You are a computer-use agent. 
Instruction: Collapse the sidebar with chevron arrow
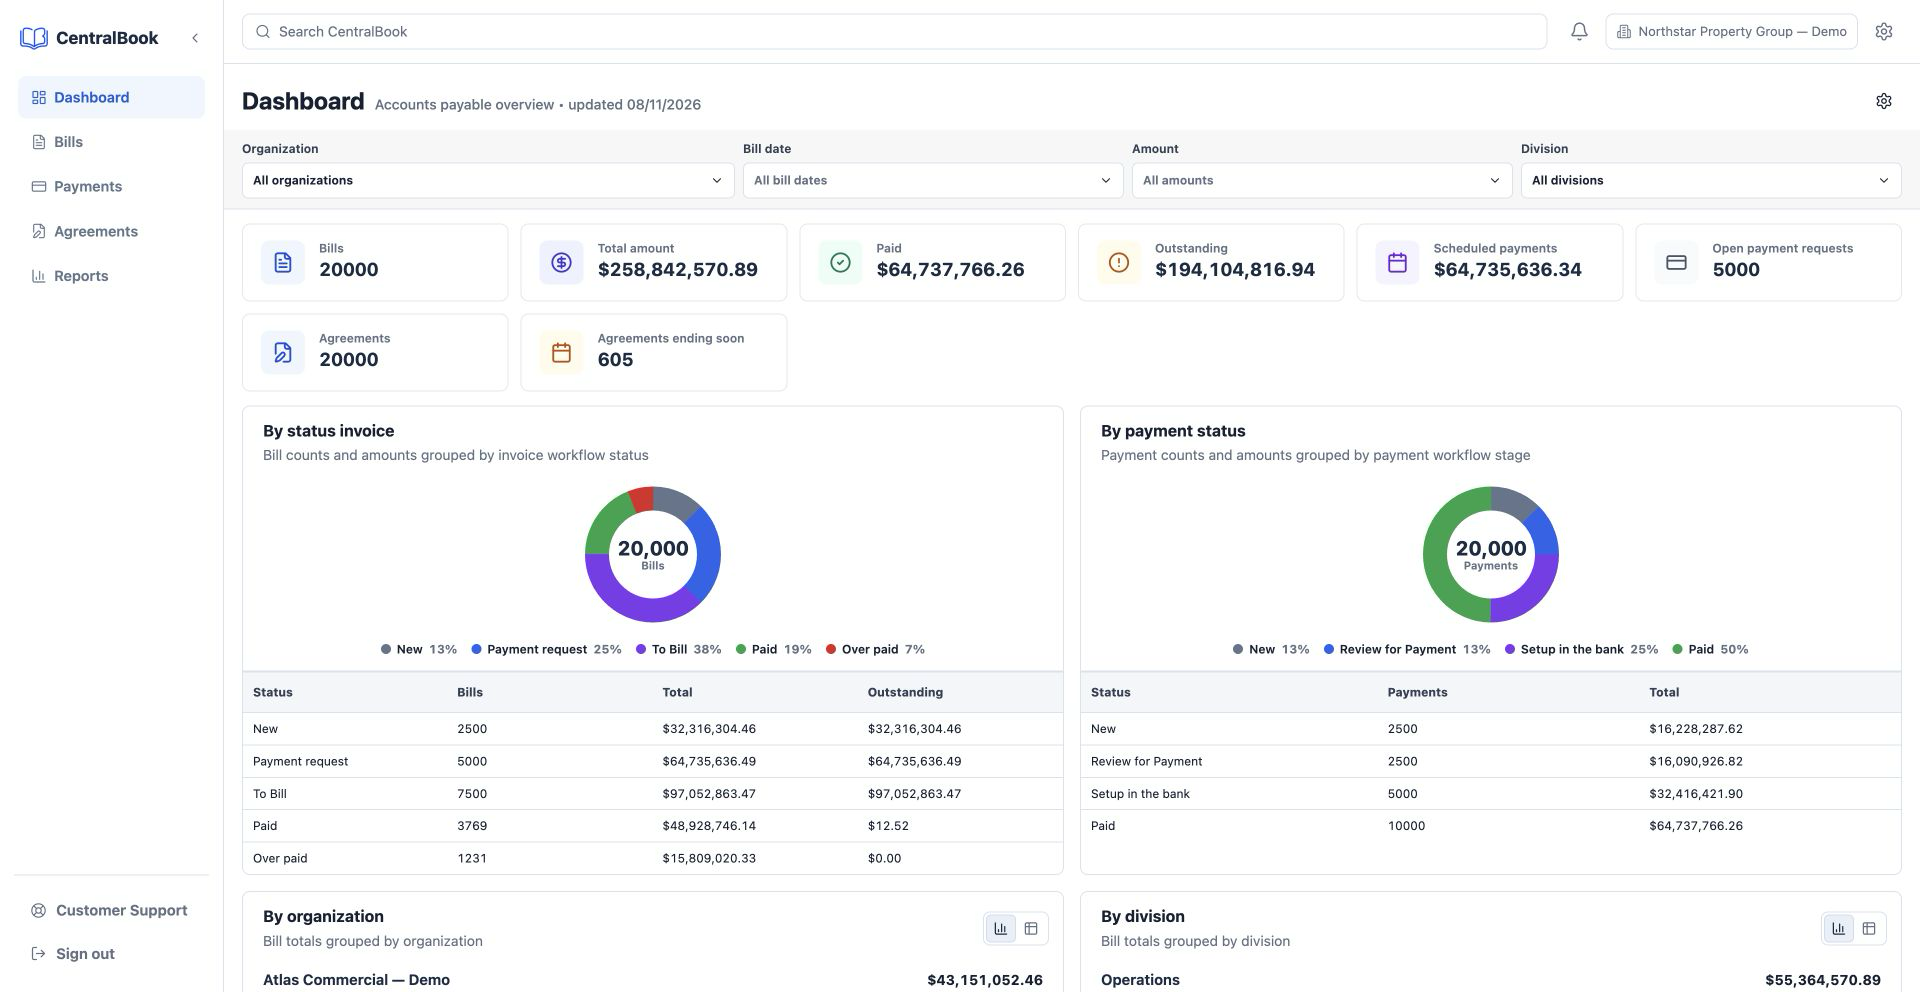point(195,38)
